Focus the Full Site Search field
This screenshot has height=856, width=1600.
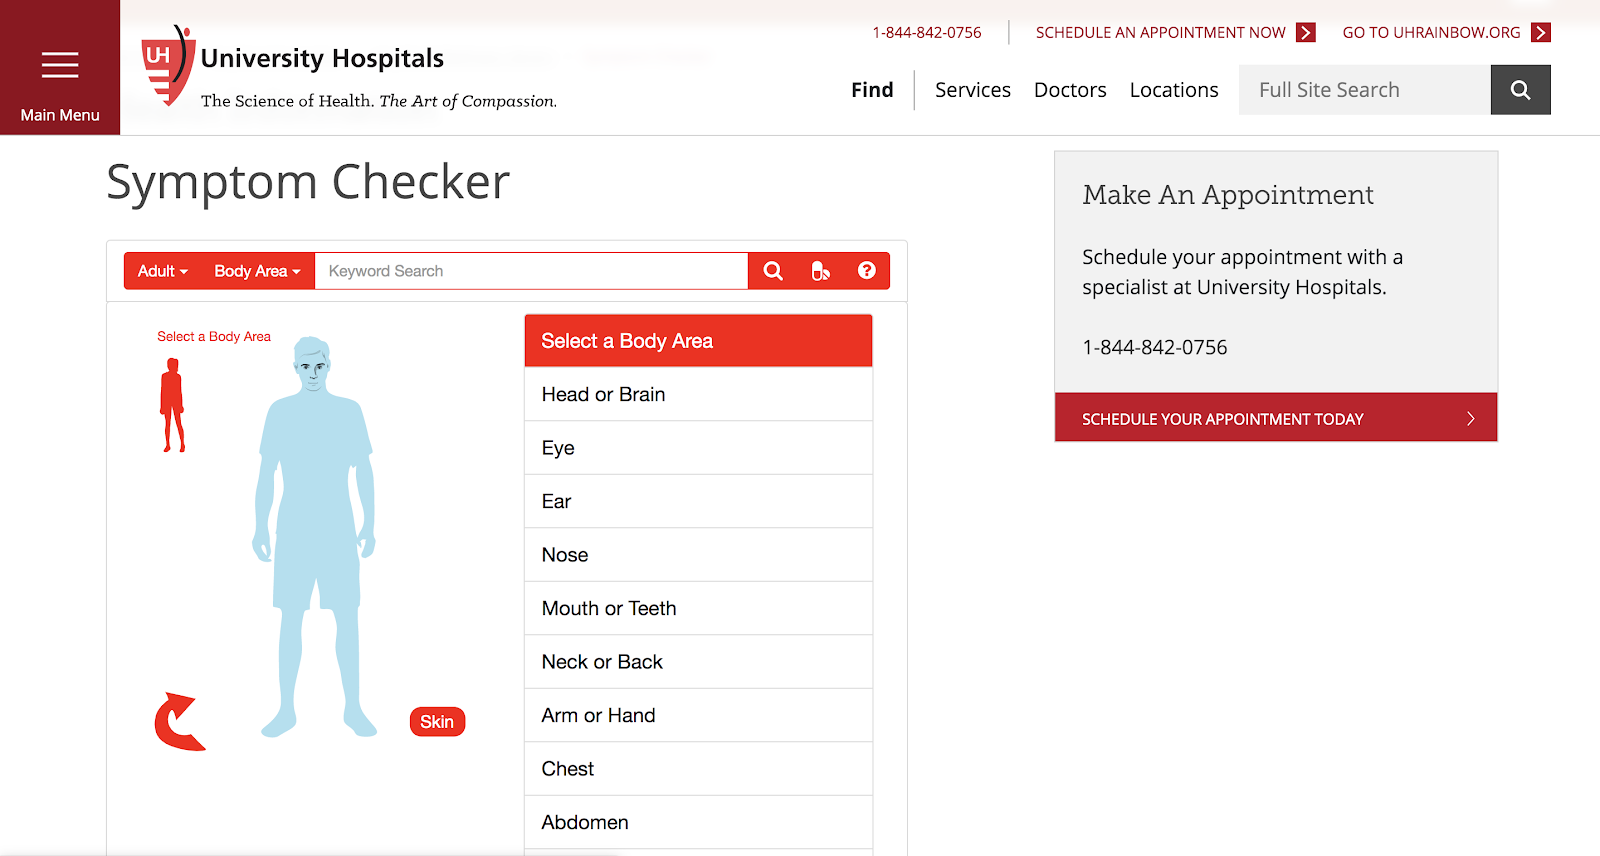1365,90
